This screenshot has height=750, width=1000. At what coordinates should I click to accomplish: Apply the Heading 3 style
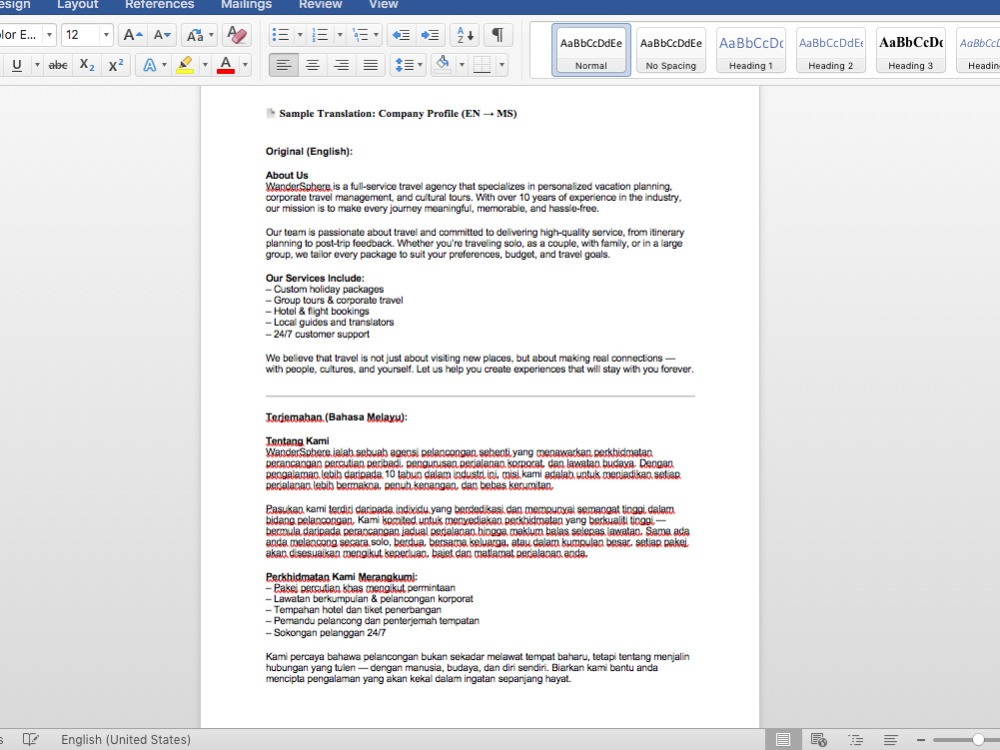tap(910, 50)
